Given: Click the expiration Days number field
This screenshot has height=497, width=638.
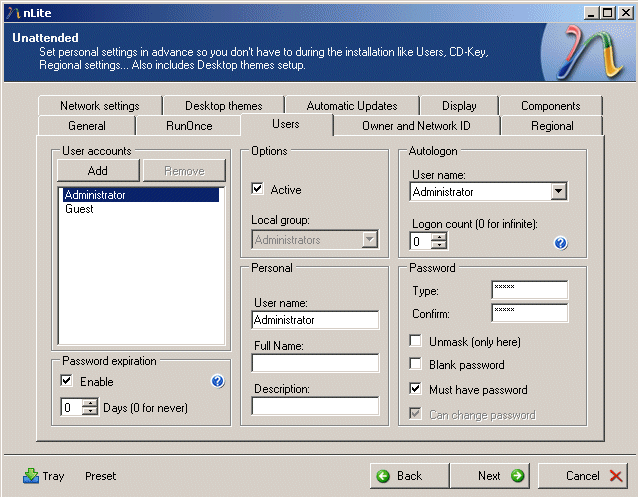Looking at the screenshot, I should [72, 407].
